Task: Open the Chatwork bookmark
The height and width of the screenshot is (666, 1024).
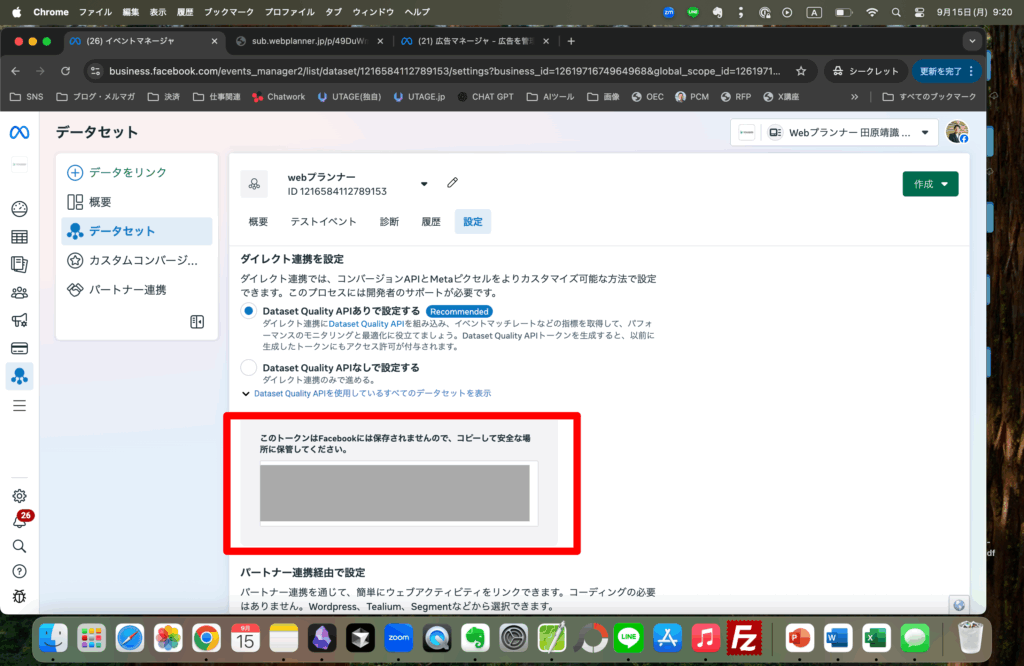Action: point(279,97)
